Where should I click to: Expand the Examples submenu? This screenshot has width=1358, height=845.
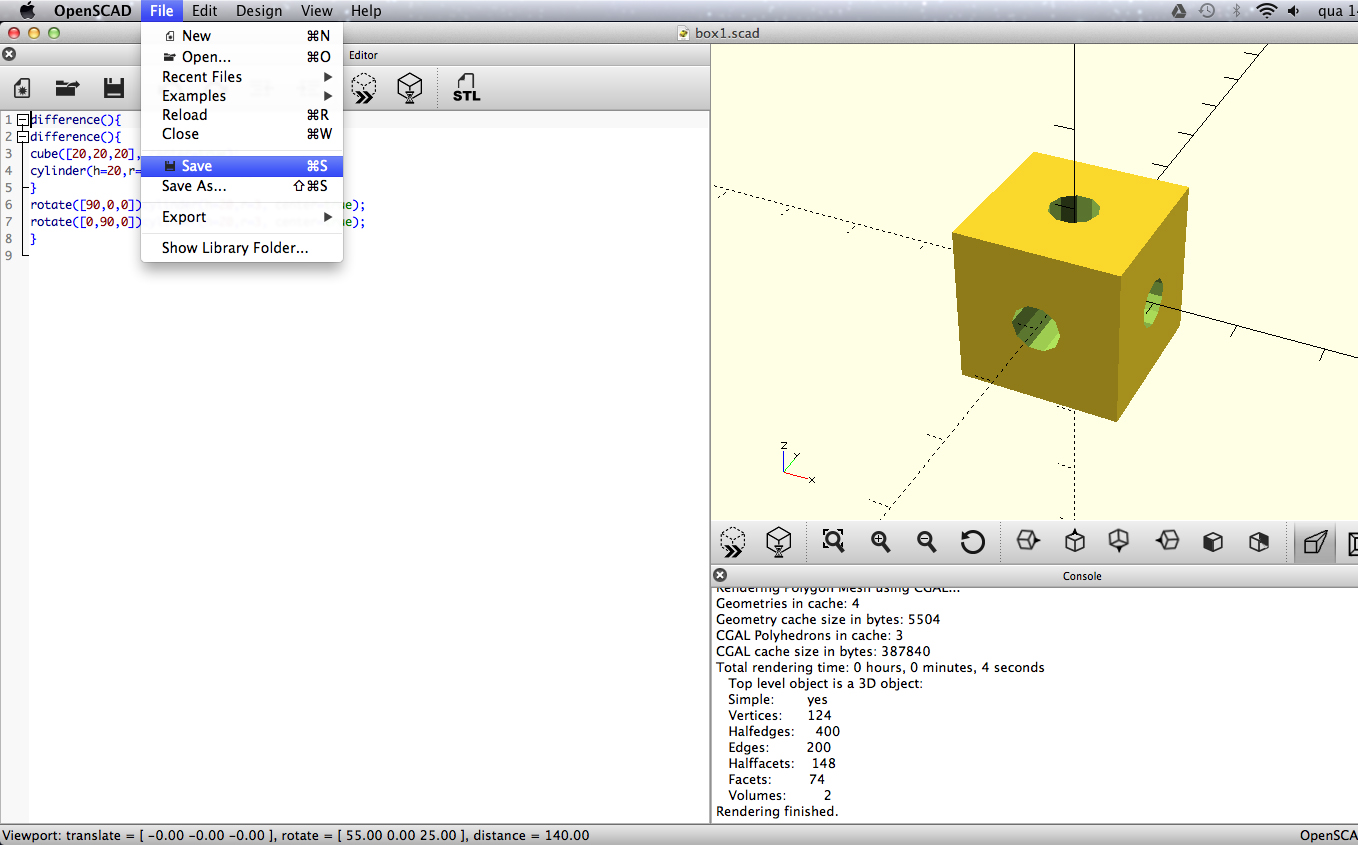click(x=242, y=96)
